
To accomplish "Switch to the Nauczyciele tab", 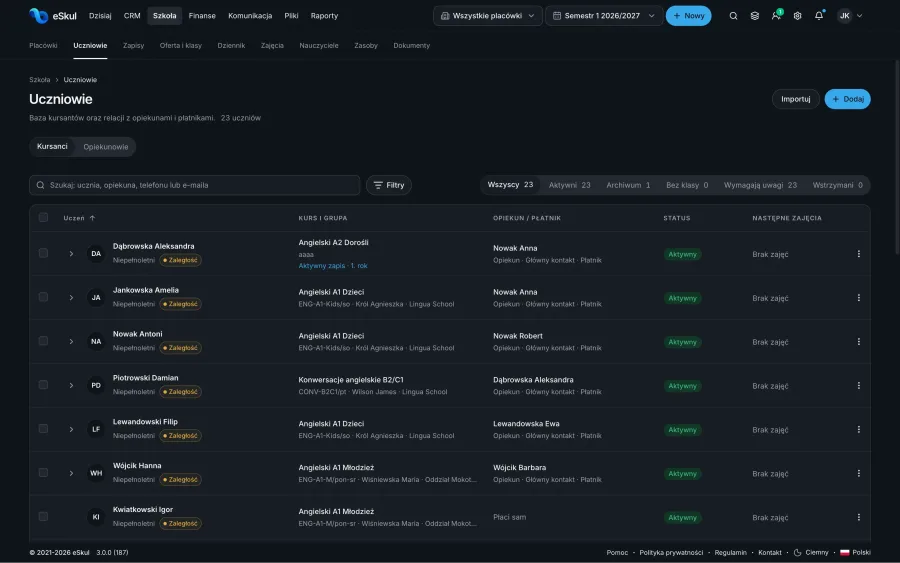I will coord(319,45).
